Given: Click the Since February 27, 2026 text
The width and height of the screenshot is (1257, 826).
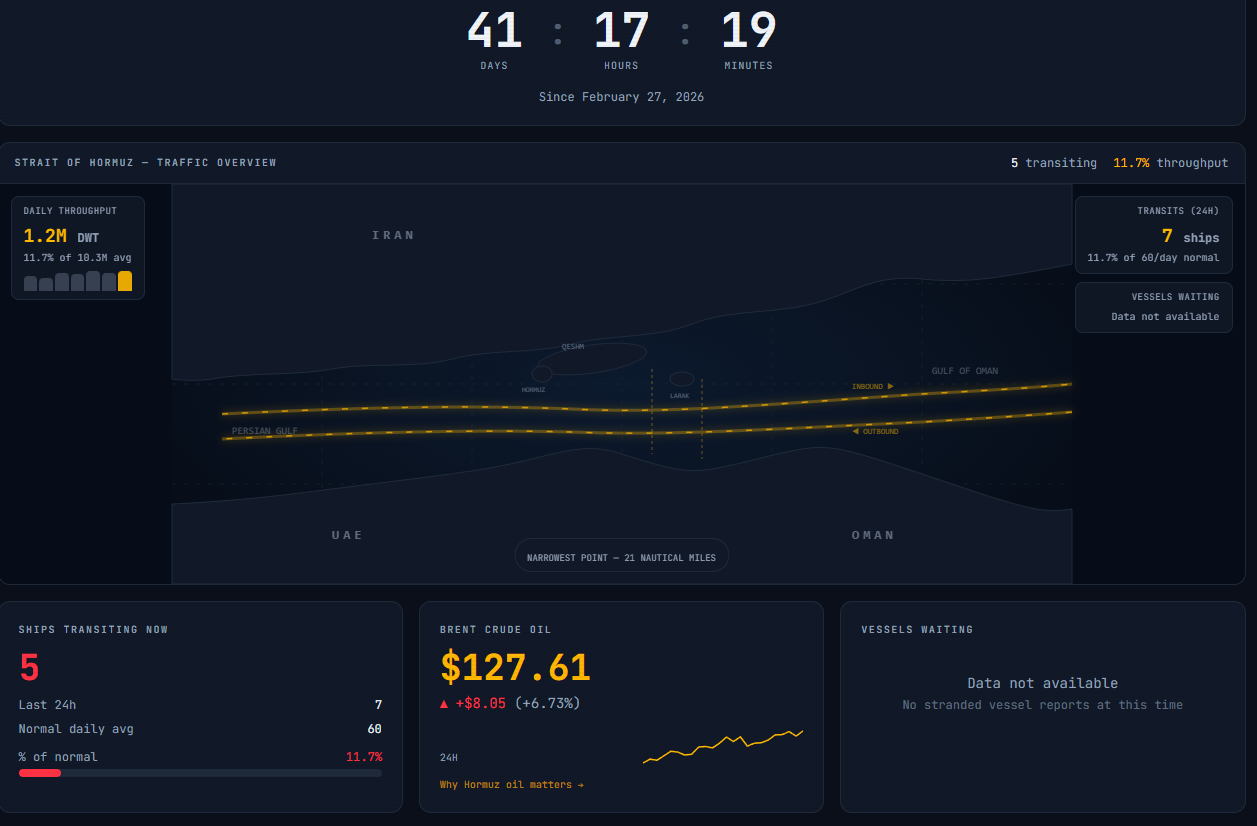Looking at the screenshot, I should (621, 97).
